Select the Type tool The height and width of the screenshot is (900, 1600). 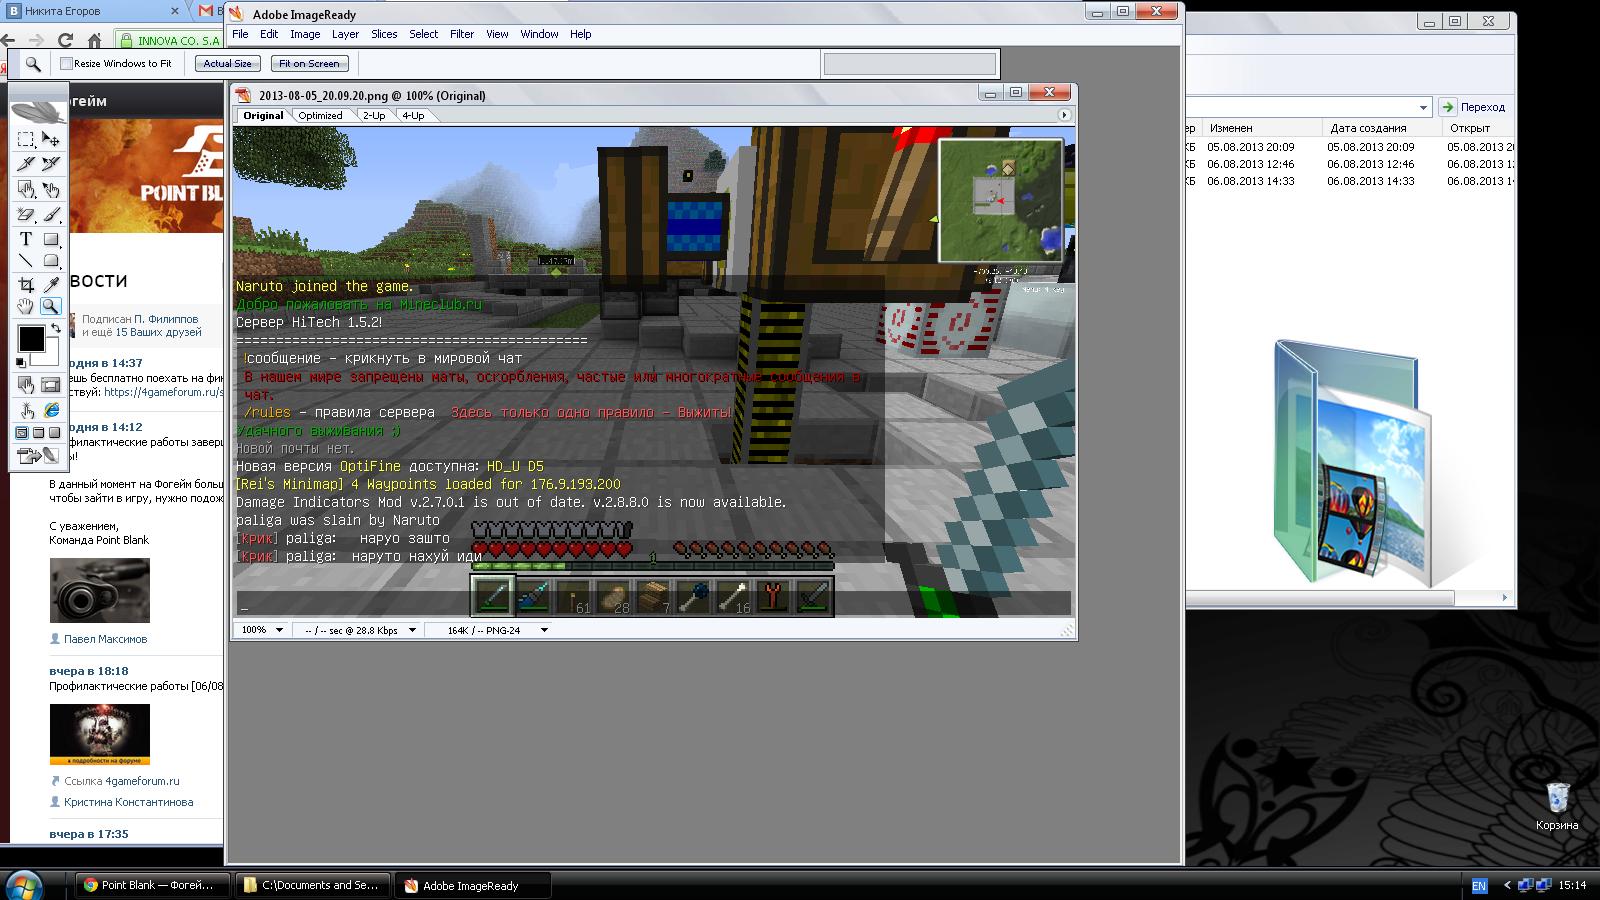[26, 239]
